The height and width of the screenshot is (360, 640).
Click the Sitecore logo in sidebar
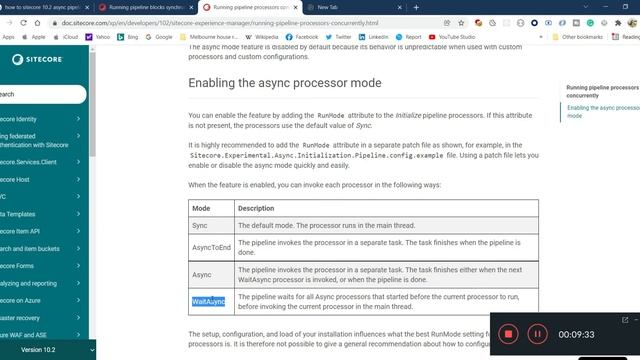[x=37, y=60]
